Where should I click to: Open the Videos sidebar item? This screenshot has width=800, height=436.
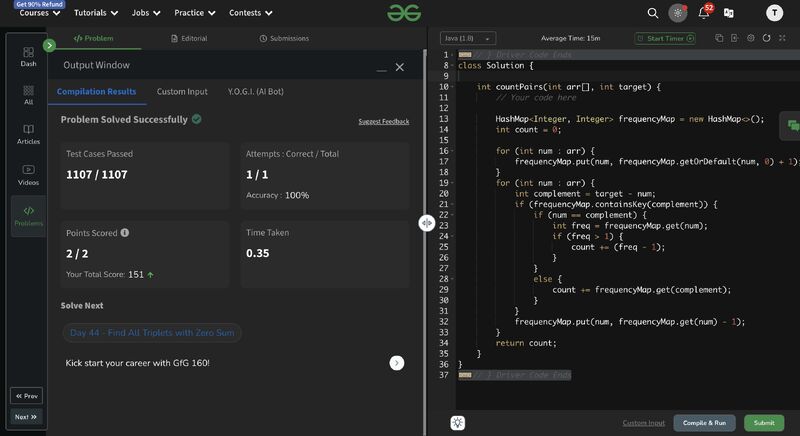tap(29, 175)
